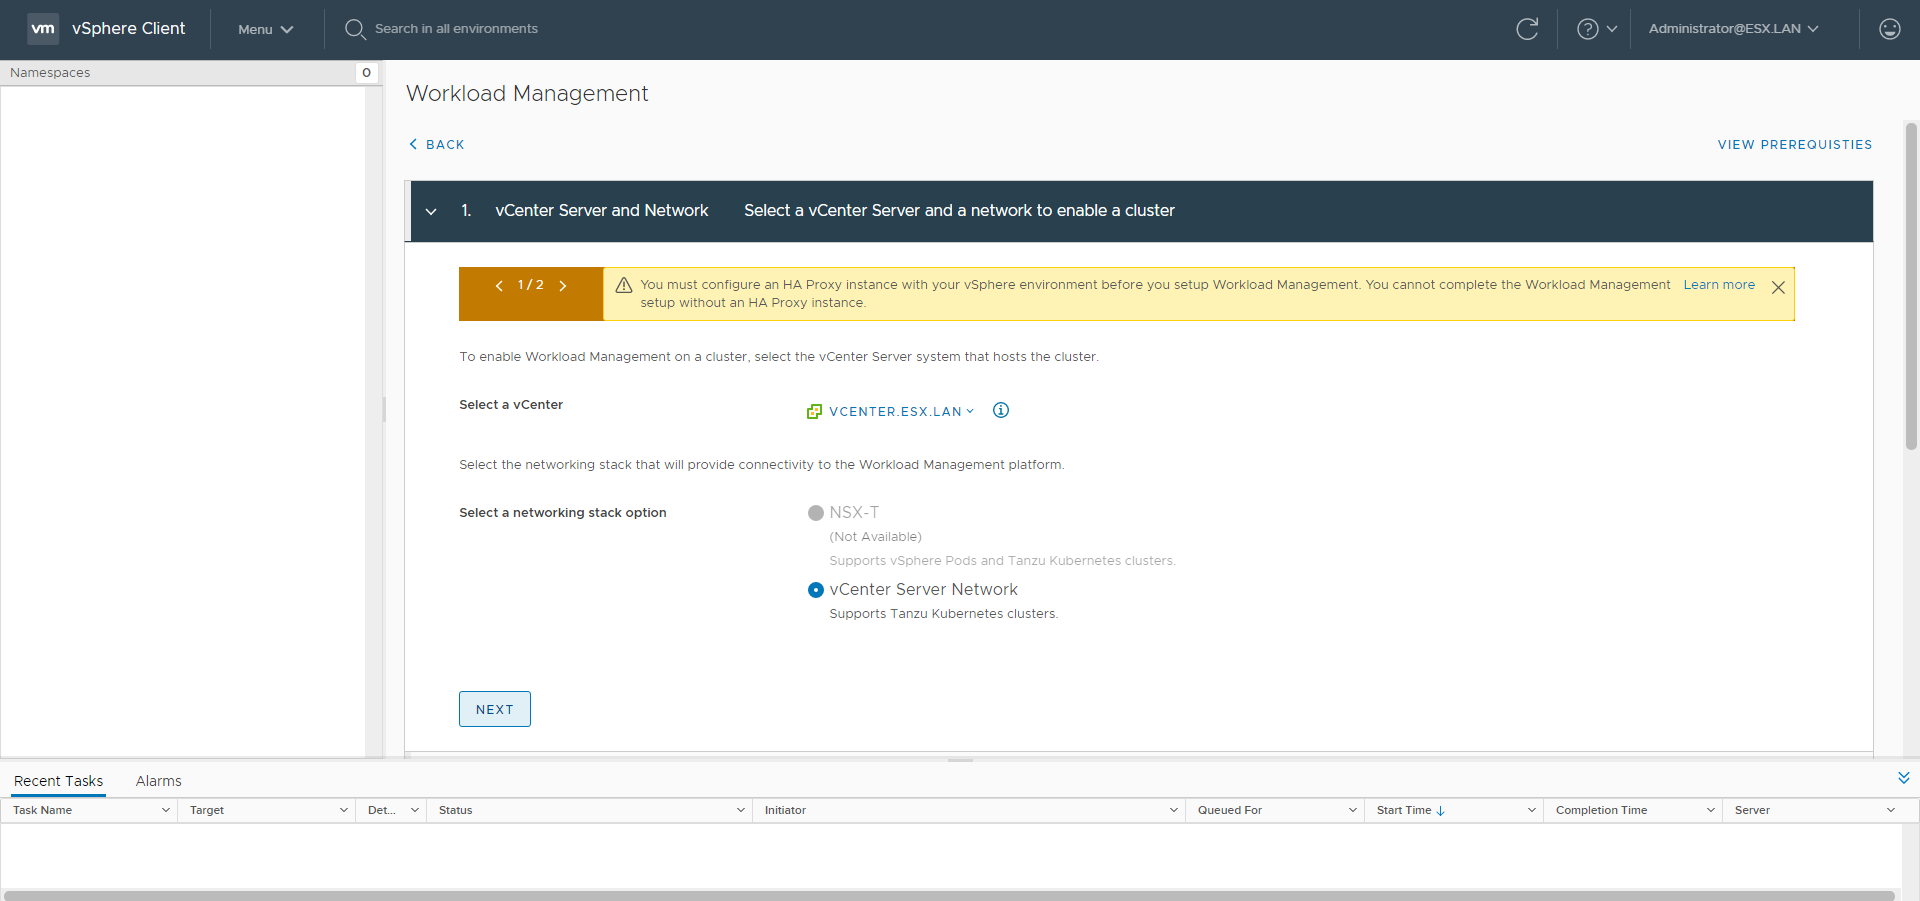This screenshot has width=1920, height=901.
Task: Click the vm logo icon
Action: [43, 29]
